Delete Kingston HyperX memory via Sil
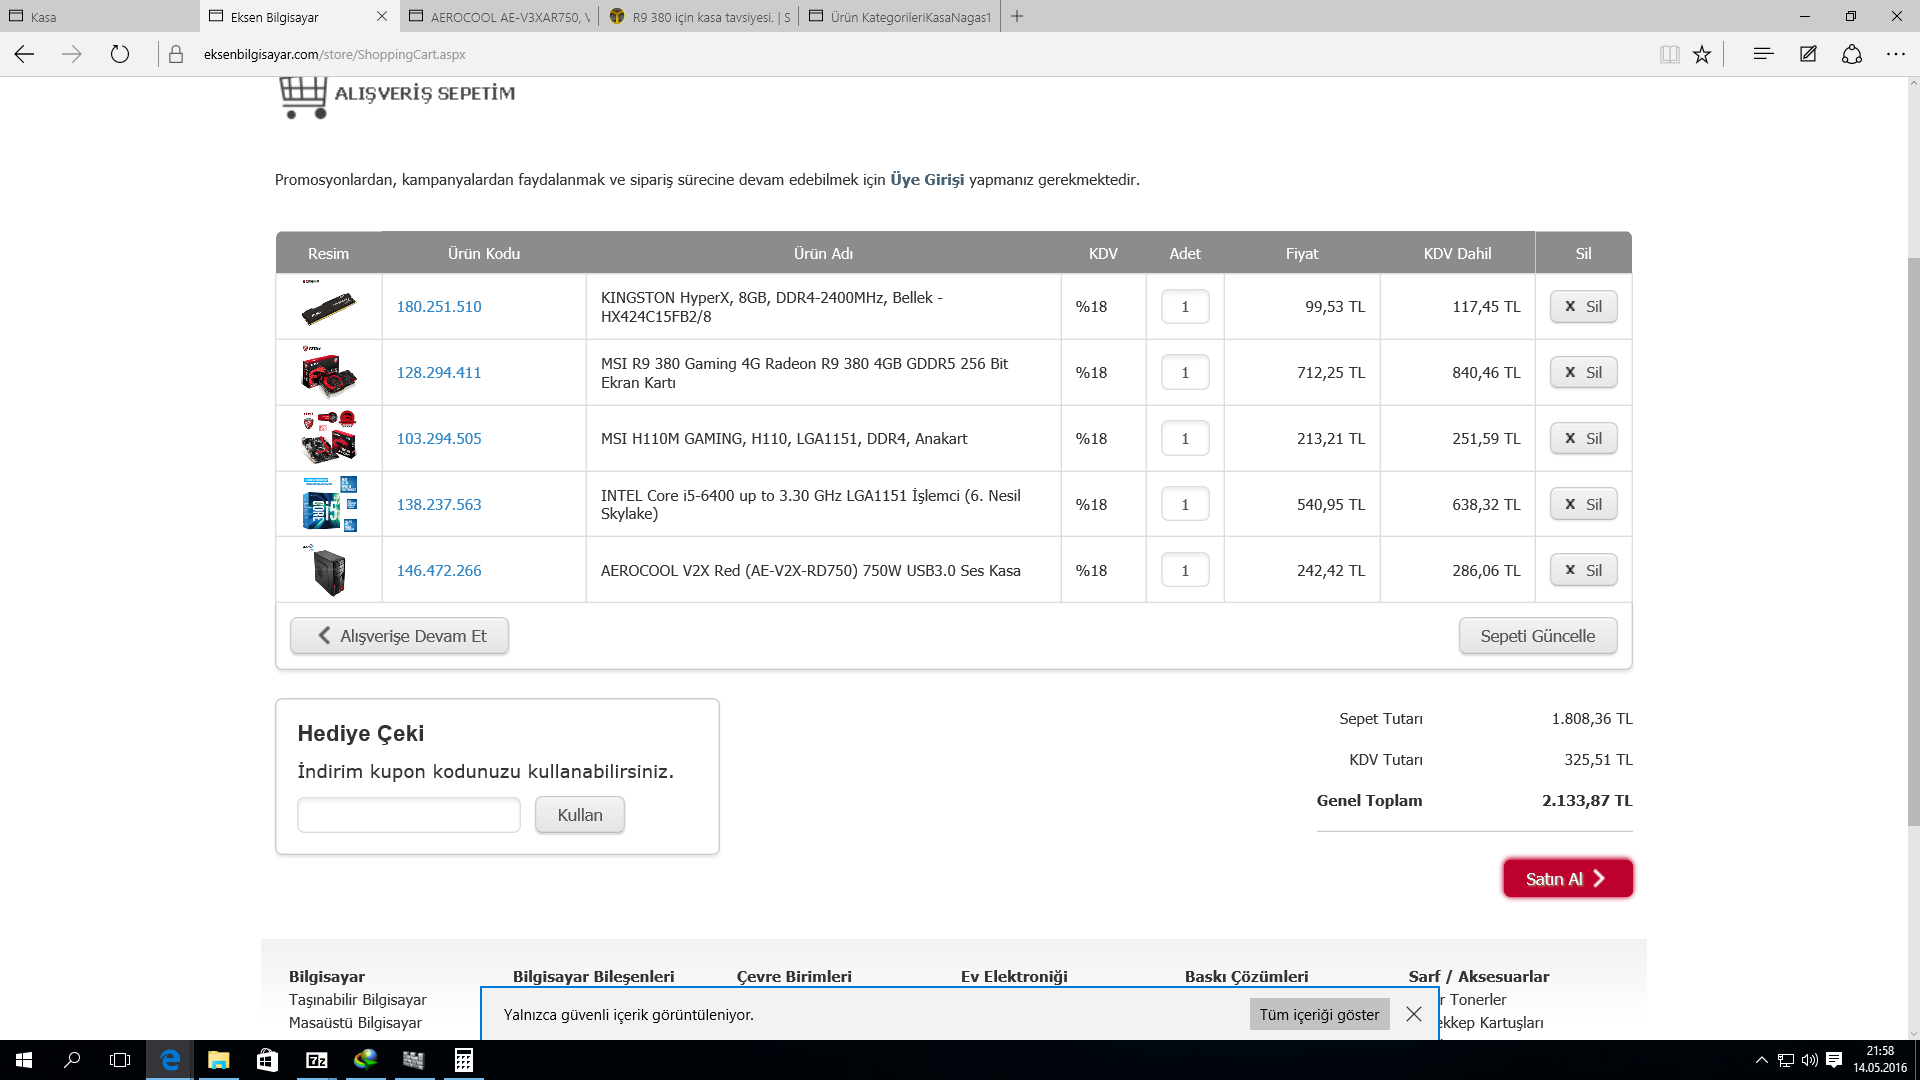The width and height of the screenshot is (1920, 1080). [x=1583, y=307]
